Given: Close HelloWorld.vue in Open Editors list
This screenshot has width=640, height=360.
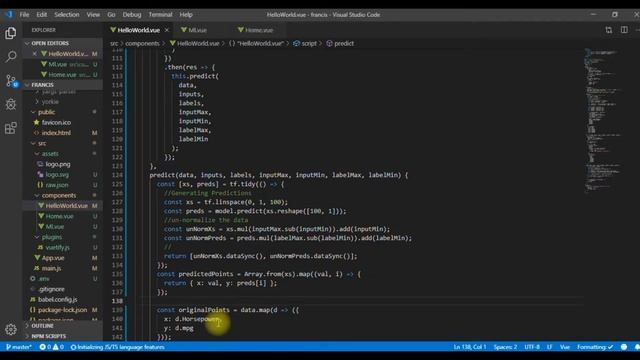Looking at the screenshot, I should click(34, 54).
